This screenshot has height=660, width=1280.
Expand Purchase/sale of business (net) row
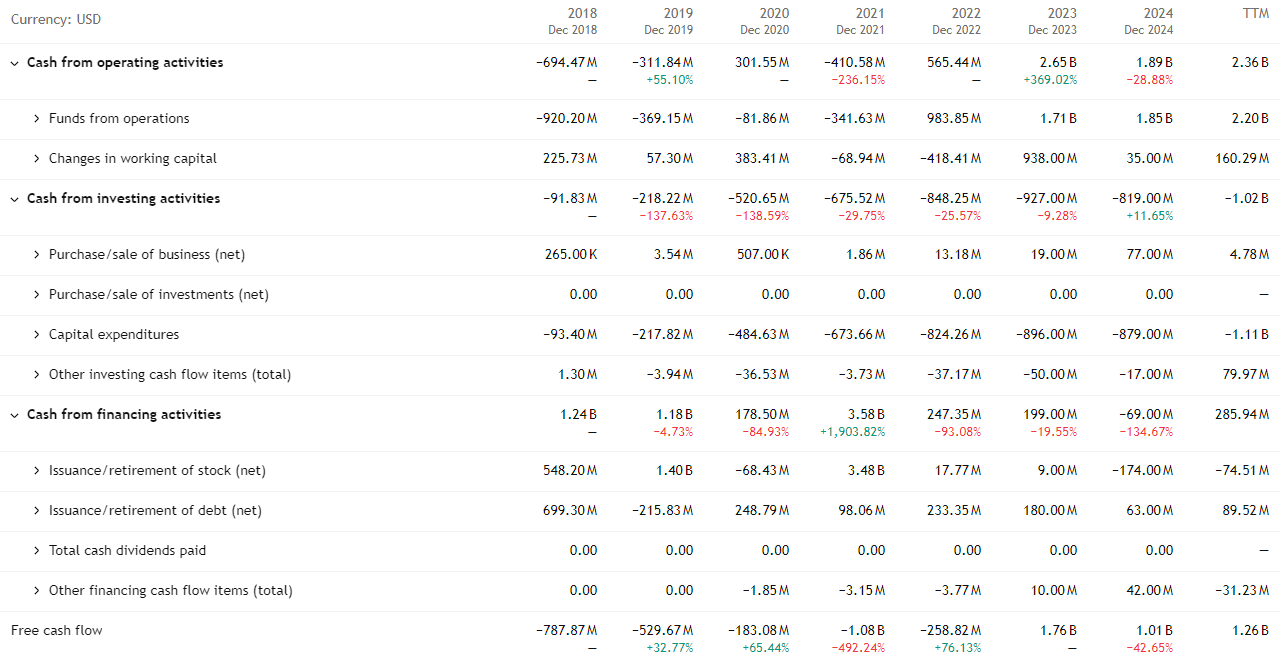coord(37,255)
